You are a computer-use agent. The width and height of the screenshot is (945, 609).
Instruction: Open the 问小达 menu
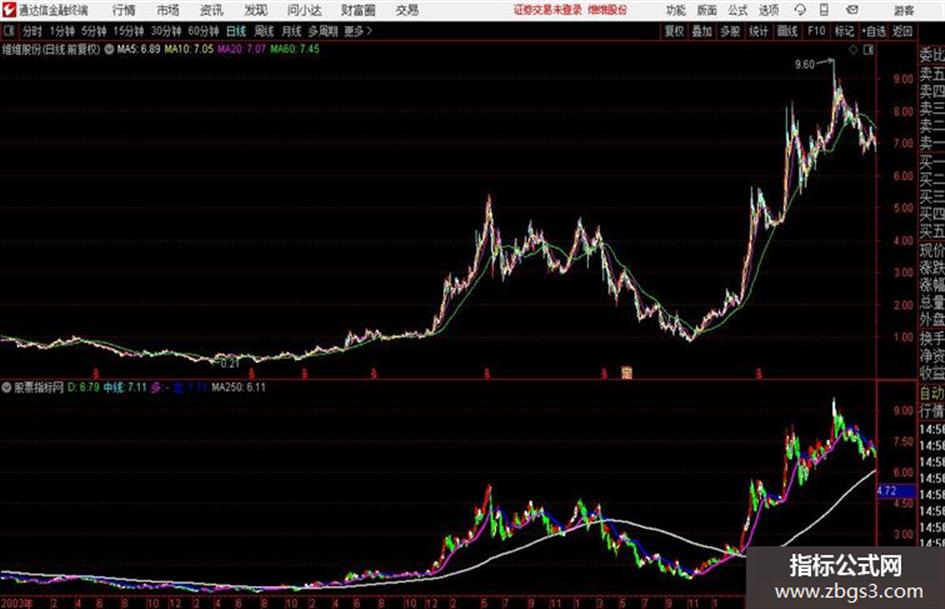click(304, 10)
